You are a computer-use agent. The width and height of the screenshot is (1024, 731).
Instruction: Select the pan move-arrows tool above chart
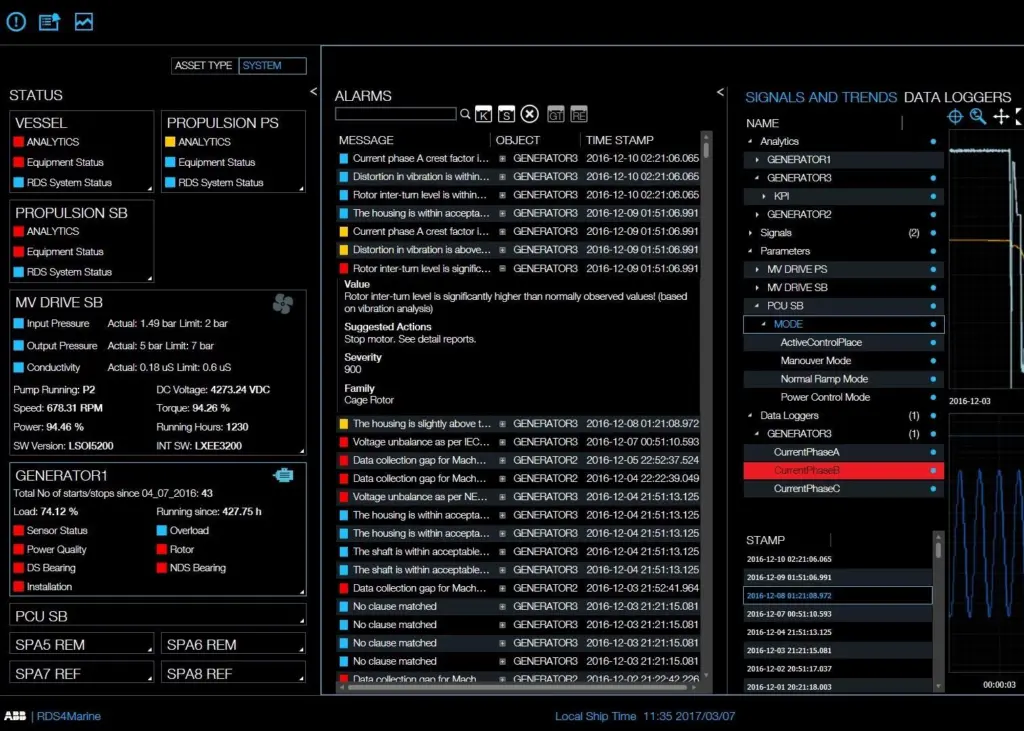1000,116
